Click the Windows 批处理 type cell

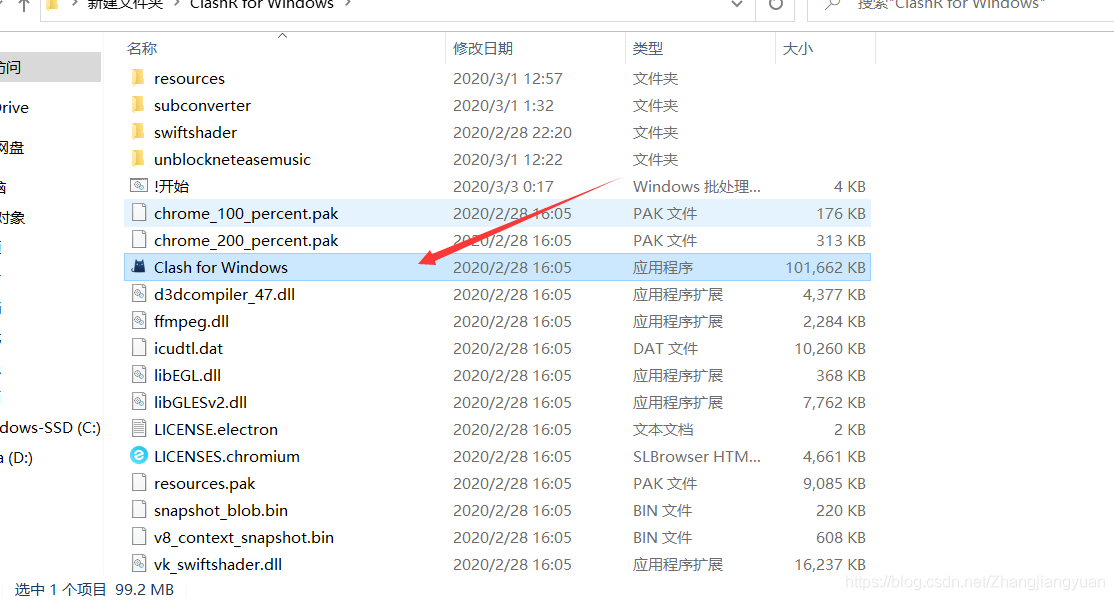[697, 186]
